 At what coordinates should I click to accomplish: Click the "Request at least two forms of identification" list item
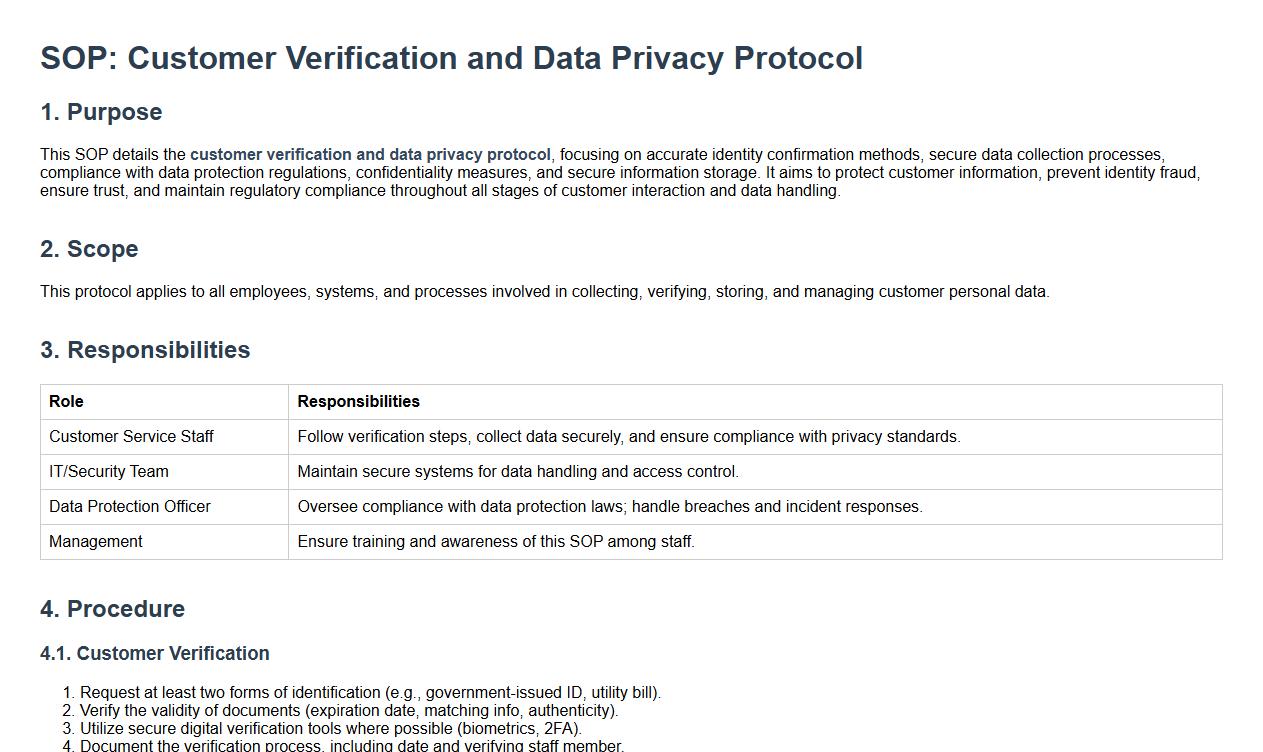click(370, 693)
